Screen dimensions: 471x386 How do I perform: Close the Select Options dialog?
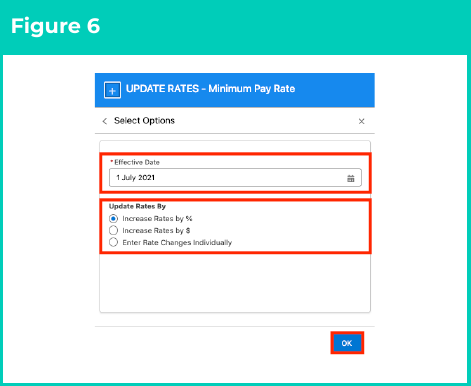pyautogui.click(x=361, y=121)
